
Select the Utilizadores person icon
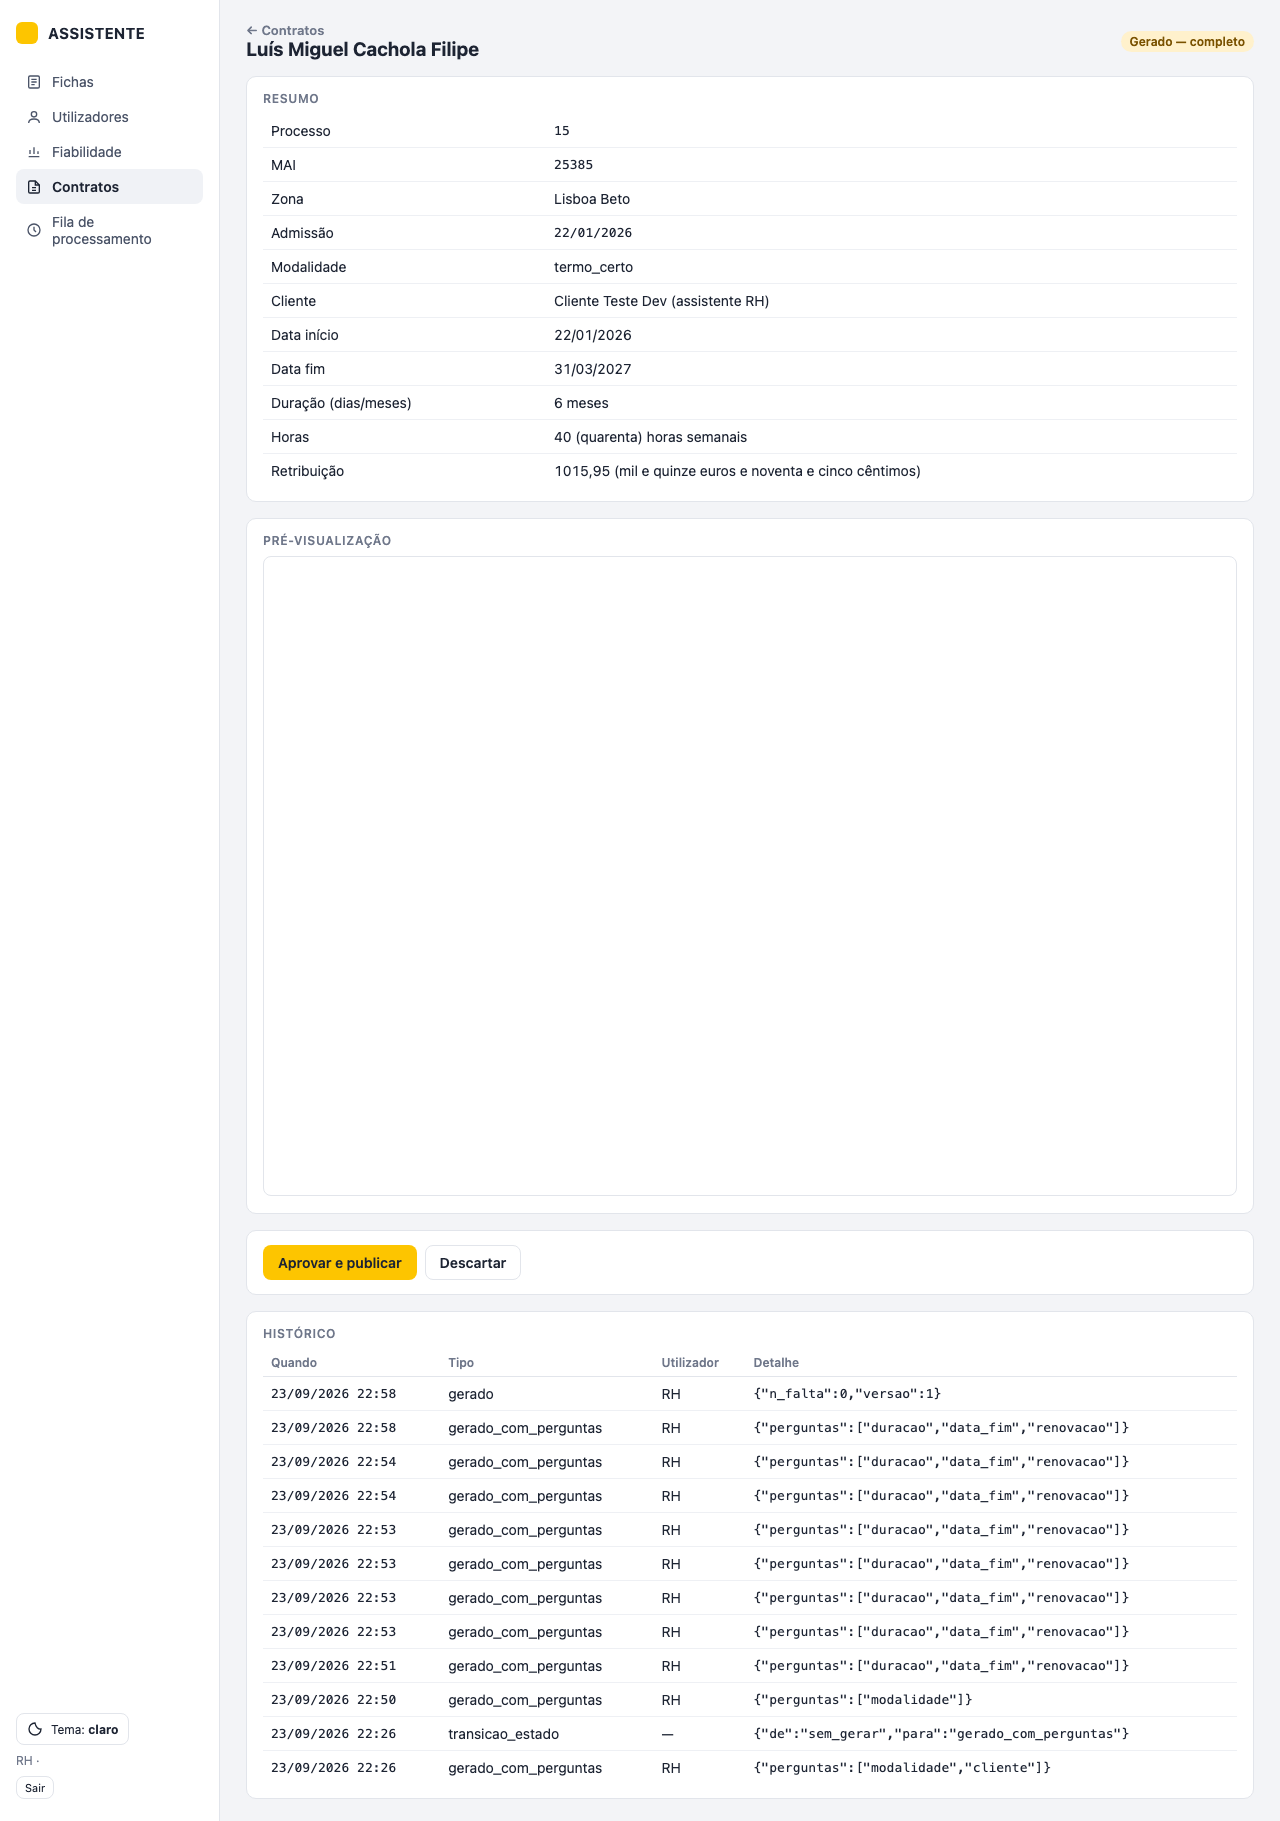pos(34,117)
